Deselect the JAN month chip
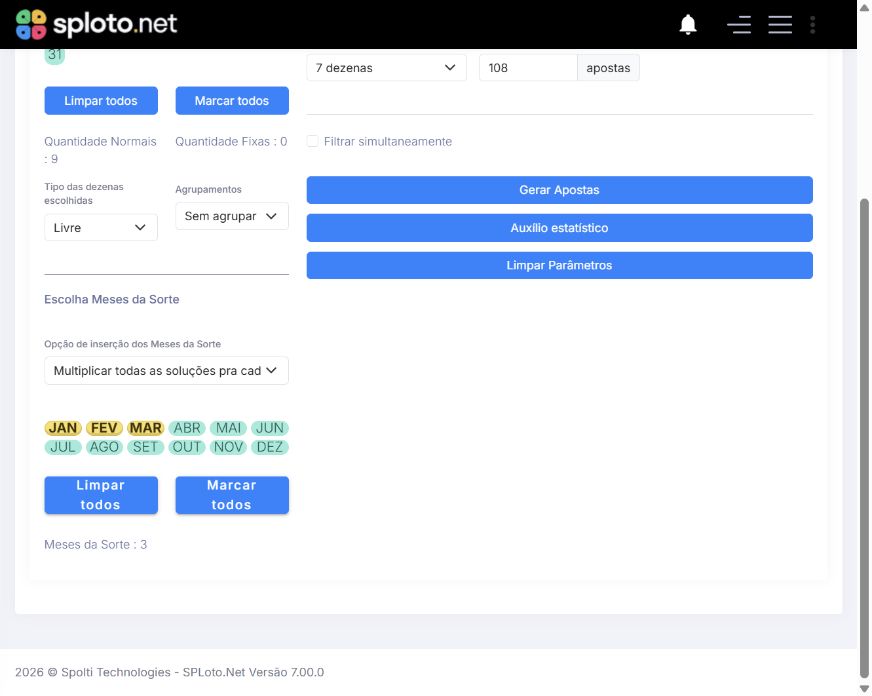The width and height of the screenshot is (872, 696). coord(63,428)
